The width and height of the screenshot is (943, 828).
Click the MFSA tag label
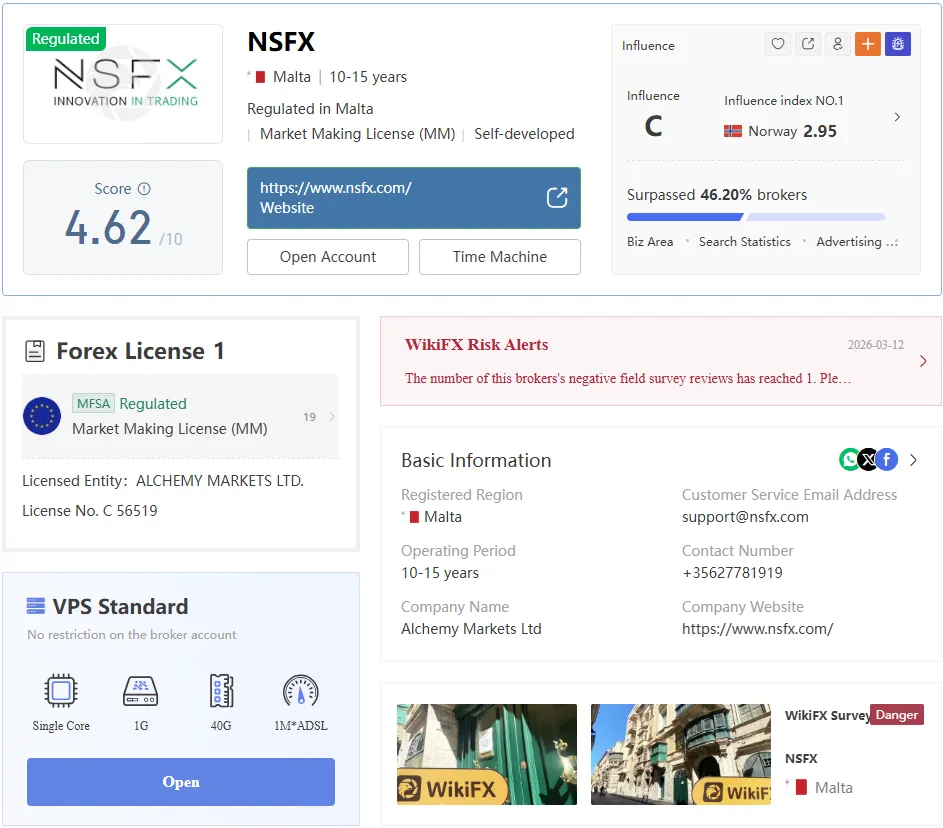(x=93, y=403)
